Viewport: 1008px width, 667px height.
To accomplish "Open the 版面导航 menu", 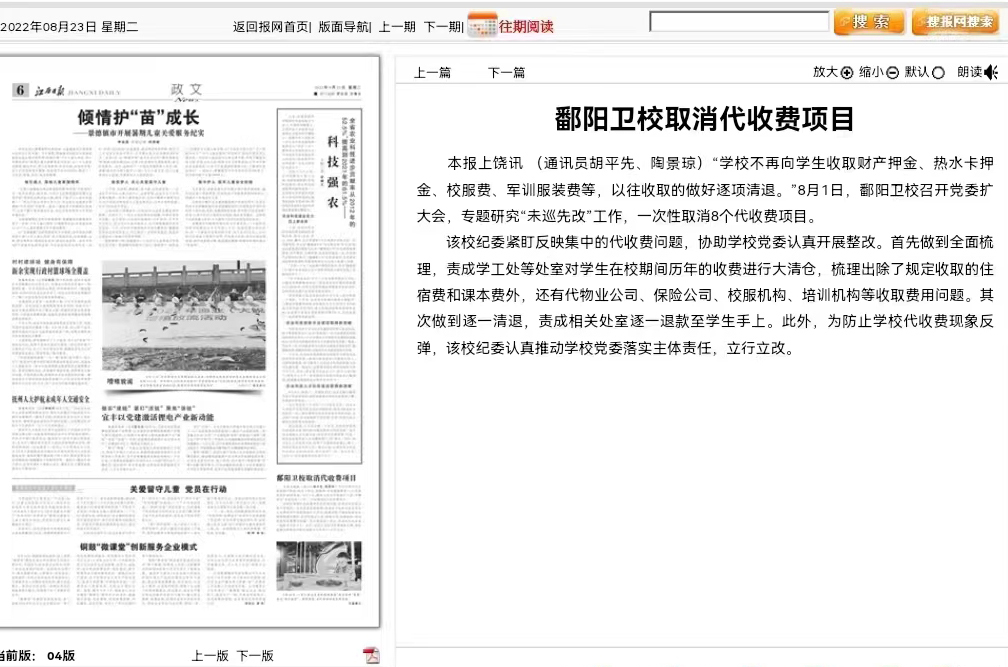I will coord(343,26).
